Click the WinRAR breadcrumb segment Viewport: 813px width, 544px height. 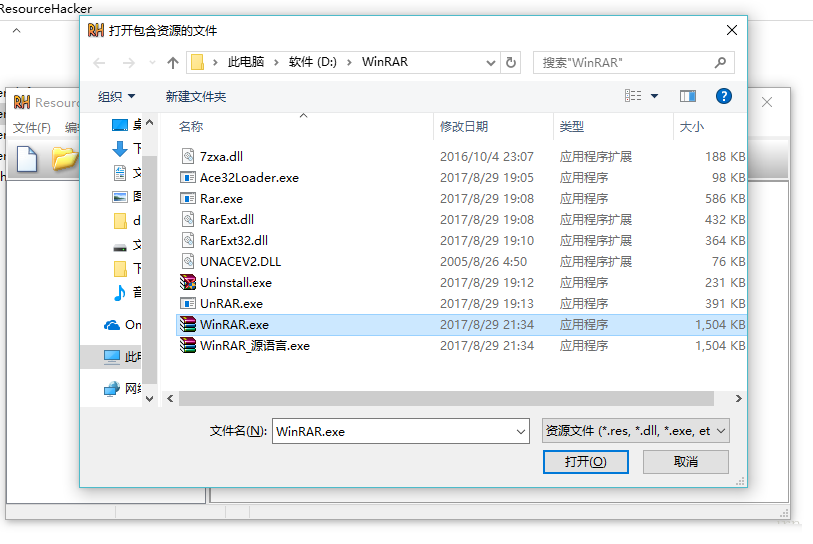pos(385,62)
